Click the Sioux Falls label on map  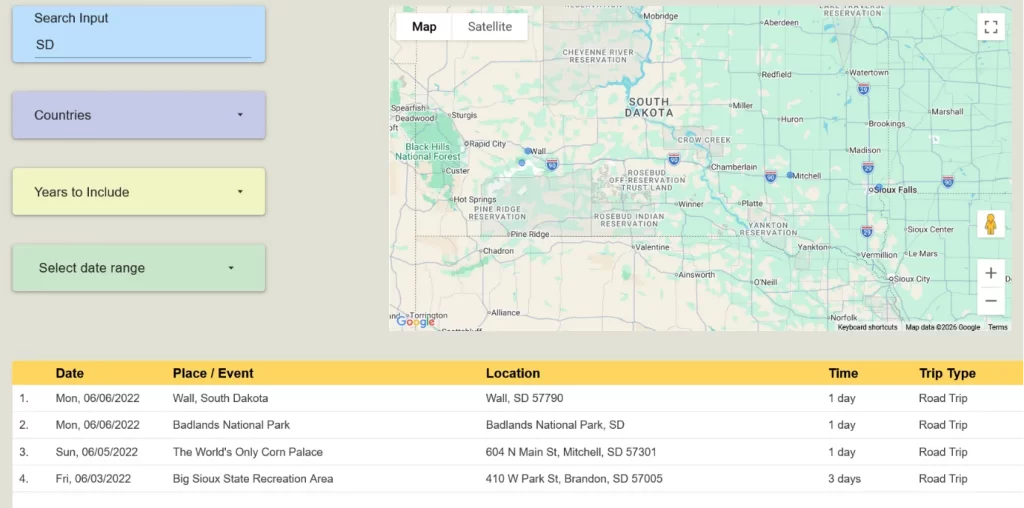895,190
